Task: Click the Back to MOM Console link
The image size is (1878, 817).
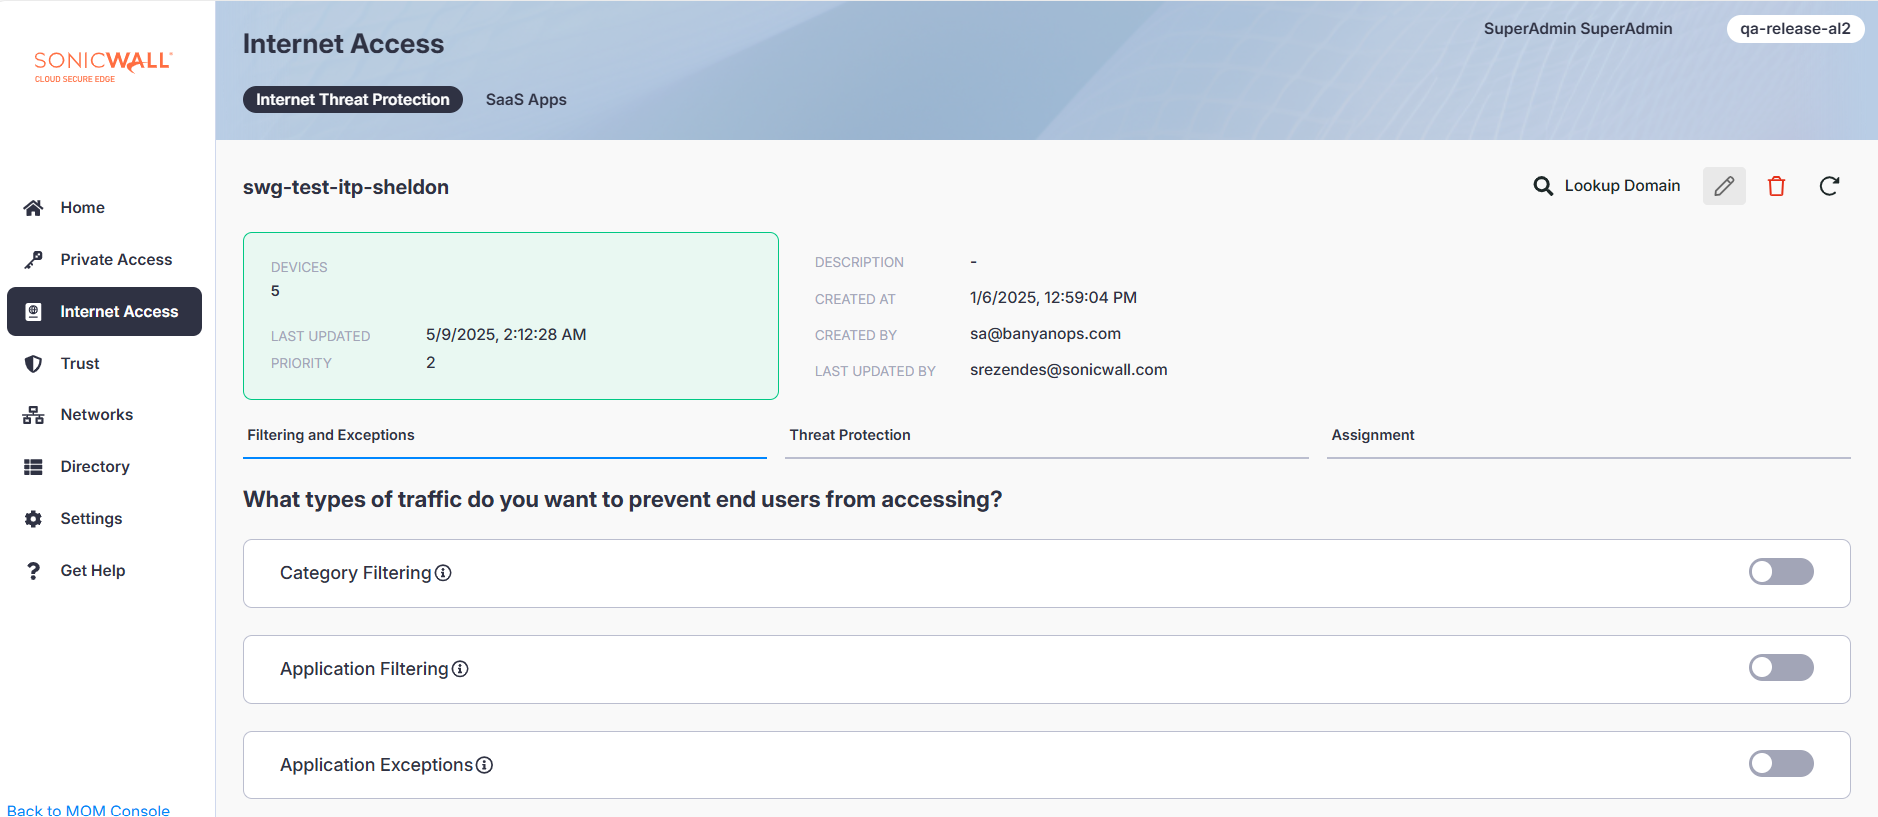Action: point(88,809)
